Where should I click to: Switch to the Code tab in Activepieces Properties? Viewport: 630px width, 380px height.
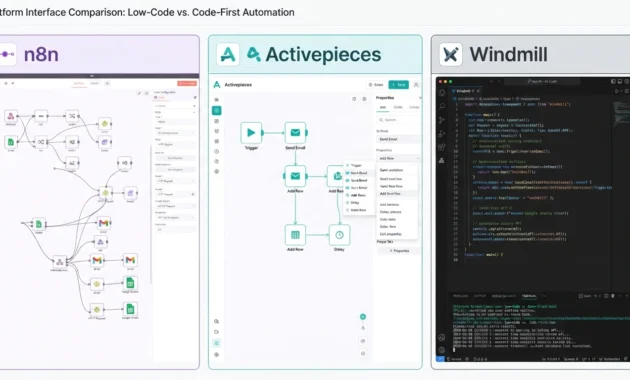[398, 107]
